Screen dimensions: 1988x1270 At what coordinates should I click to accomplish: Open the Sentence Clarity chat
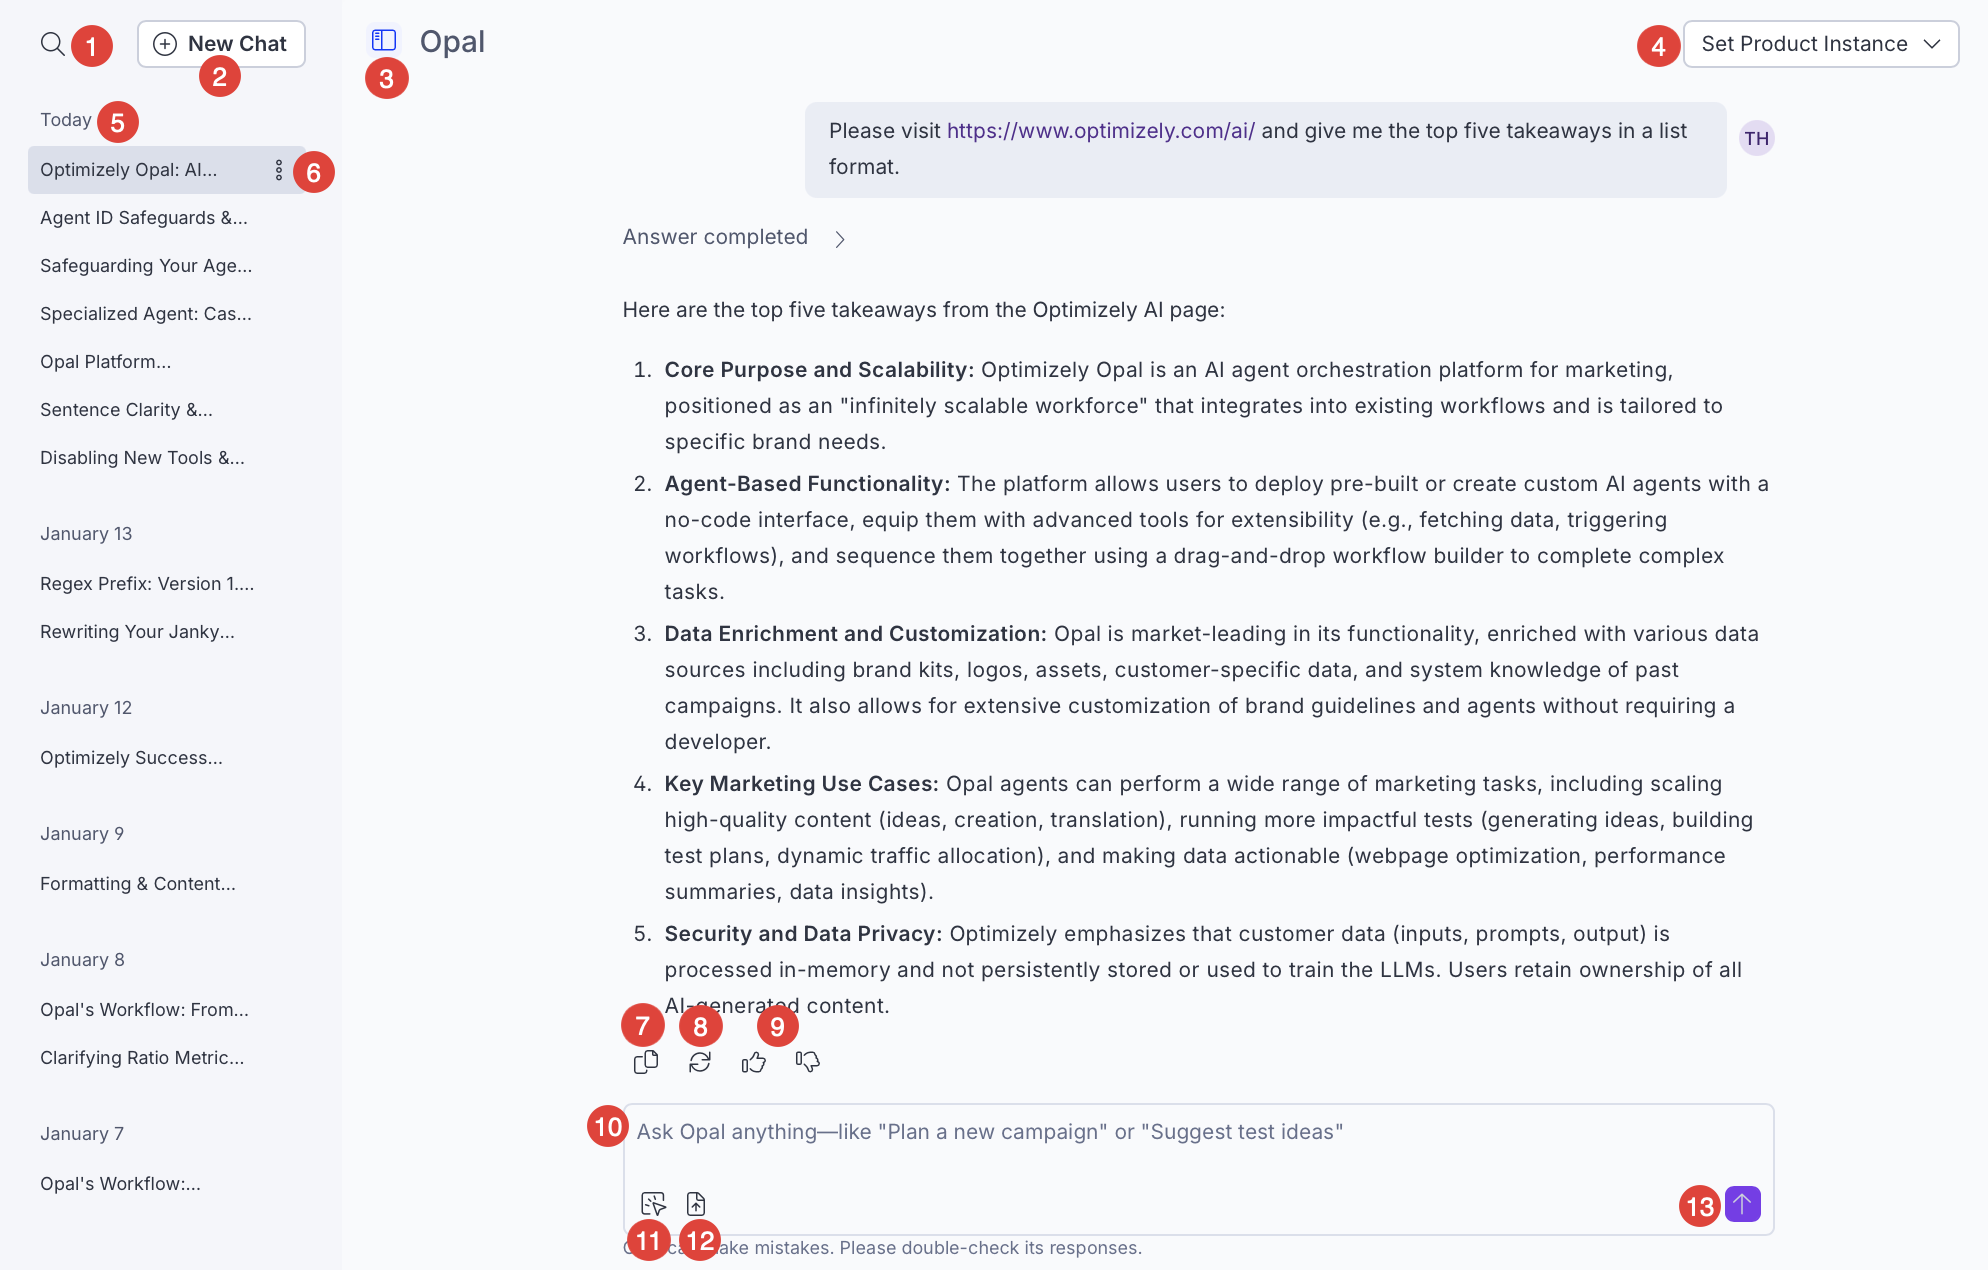[126, 410]
